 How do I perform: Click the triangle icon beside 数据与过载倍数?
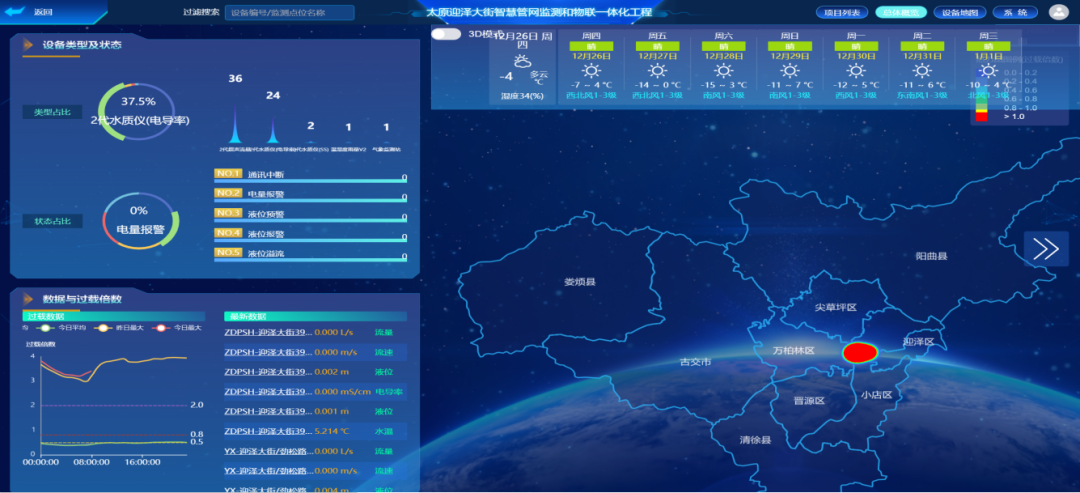pyautogui.click(x=28, y=299)
